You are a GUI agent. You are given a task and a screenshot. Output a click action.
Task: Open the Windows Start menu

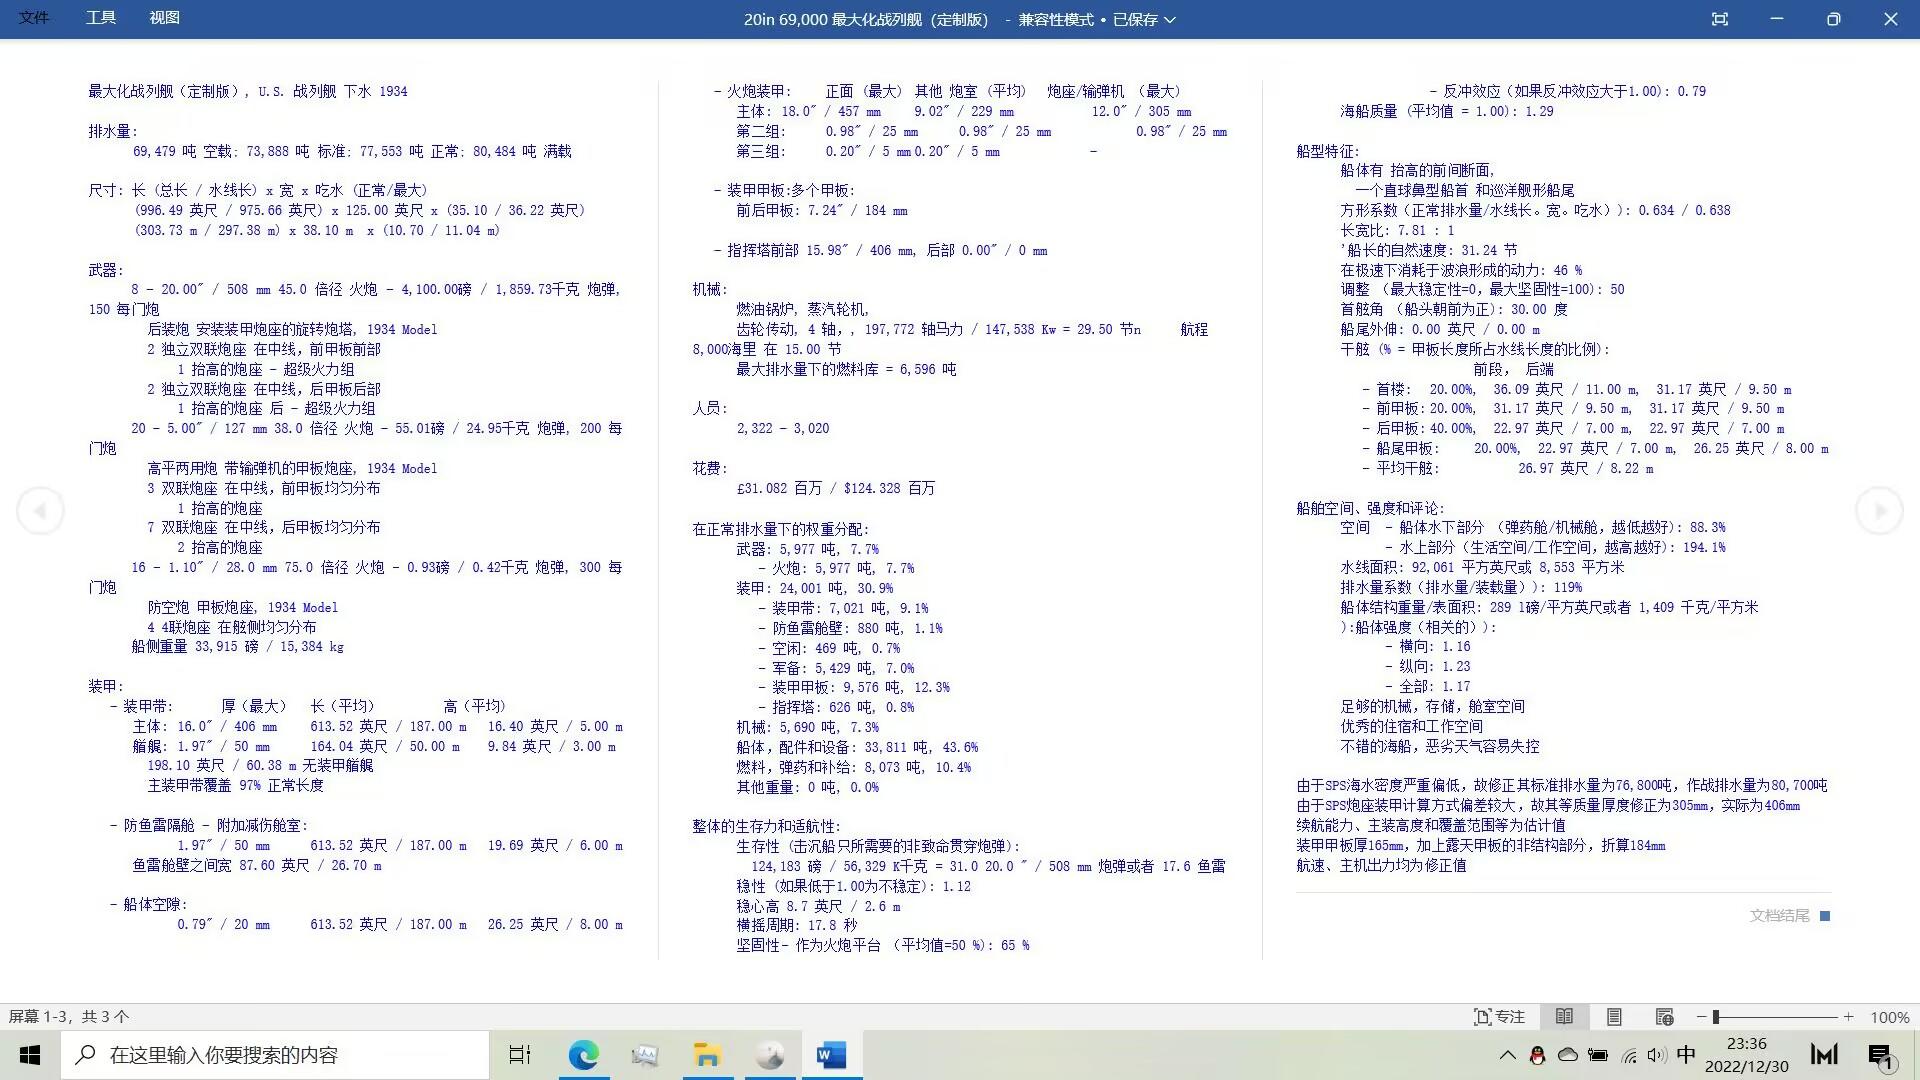pyautogui.click(x=30, y=1055)
